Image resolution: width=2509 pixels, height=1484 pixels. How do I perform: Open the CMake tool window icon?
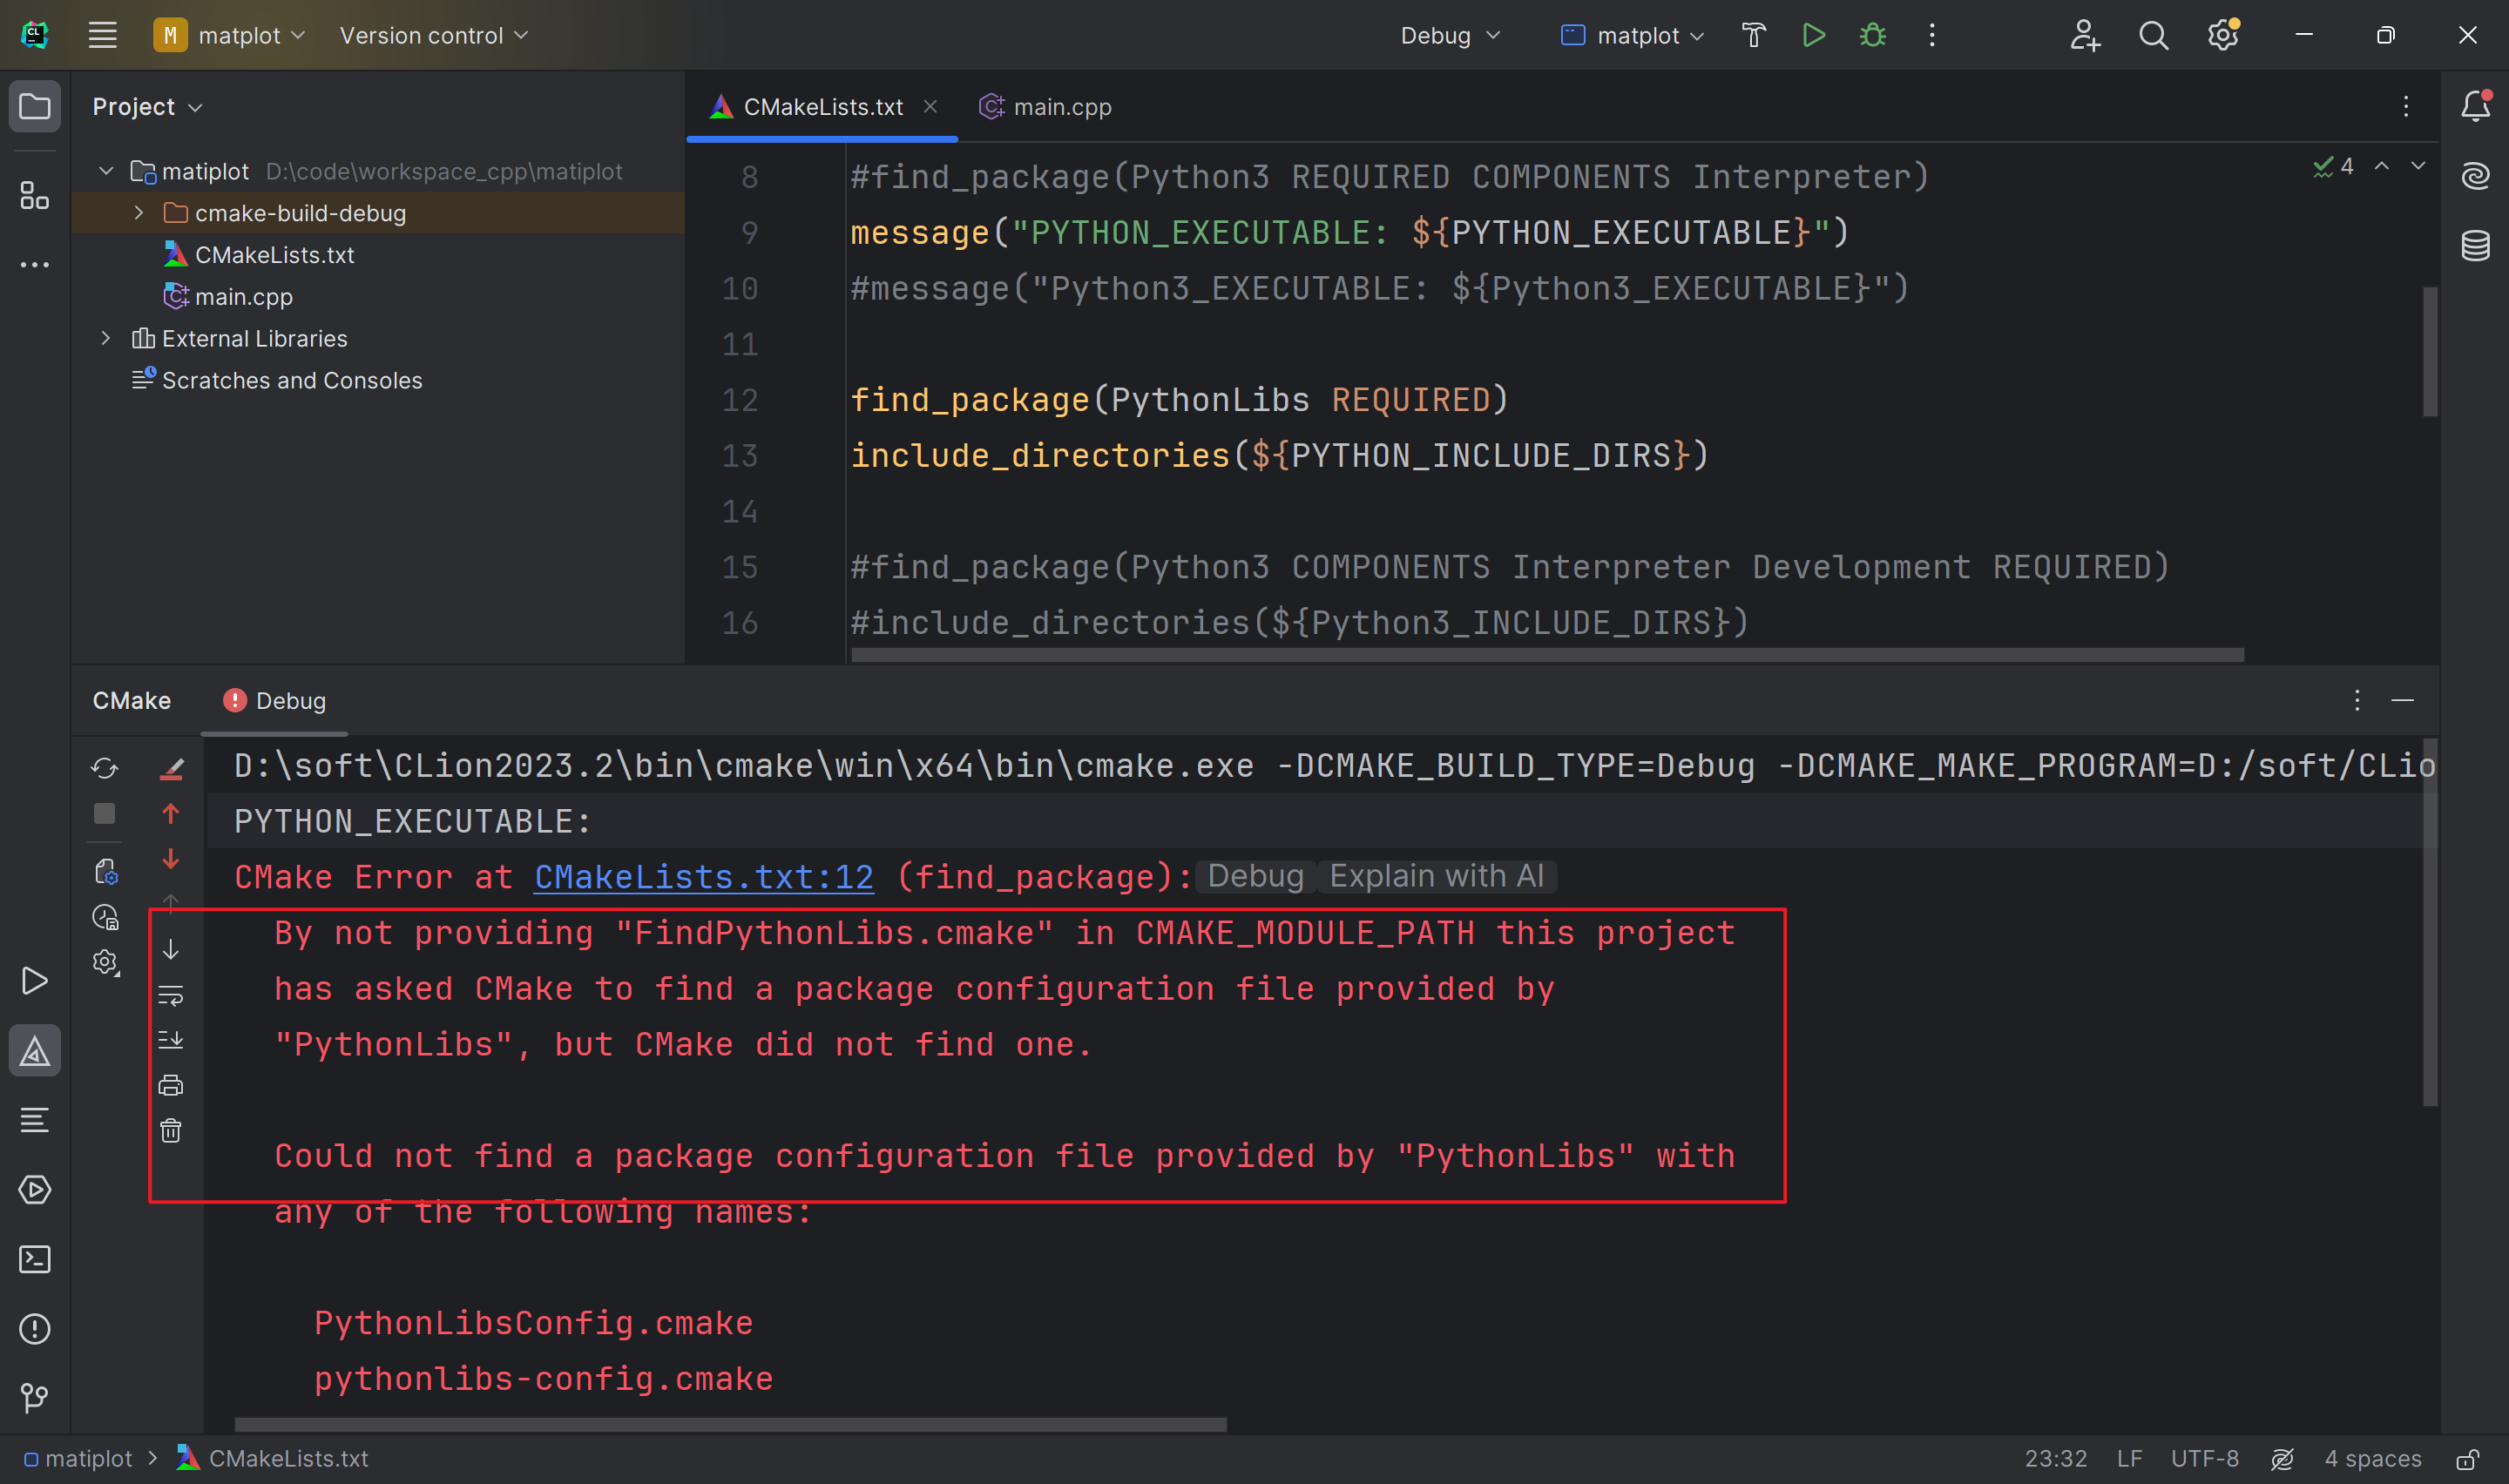[x=35, y=1051]
